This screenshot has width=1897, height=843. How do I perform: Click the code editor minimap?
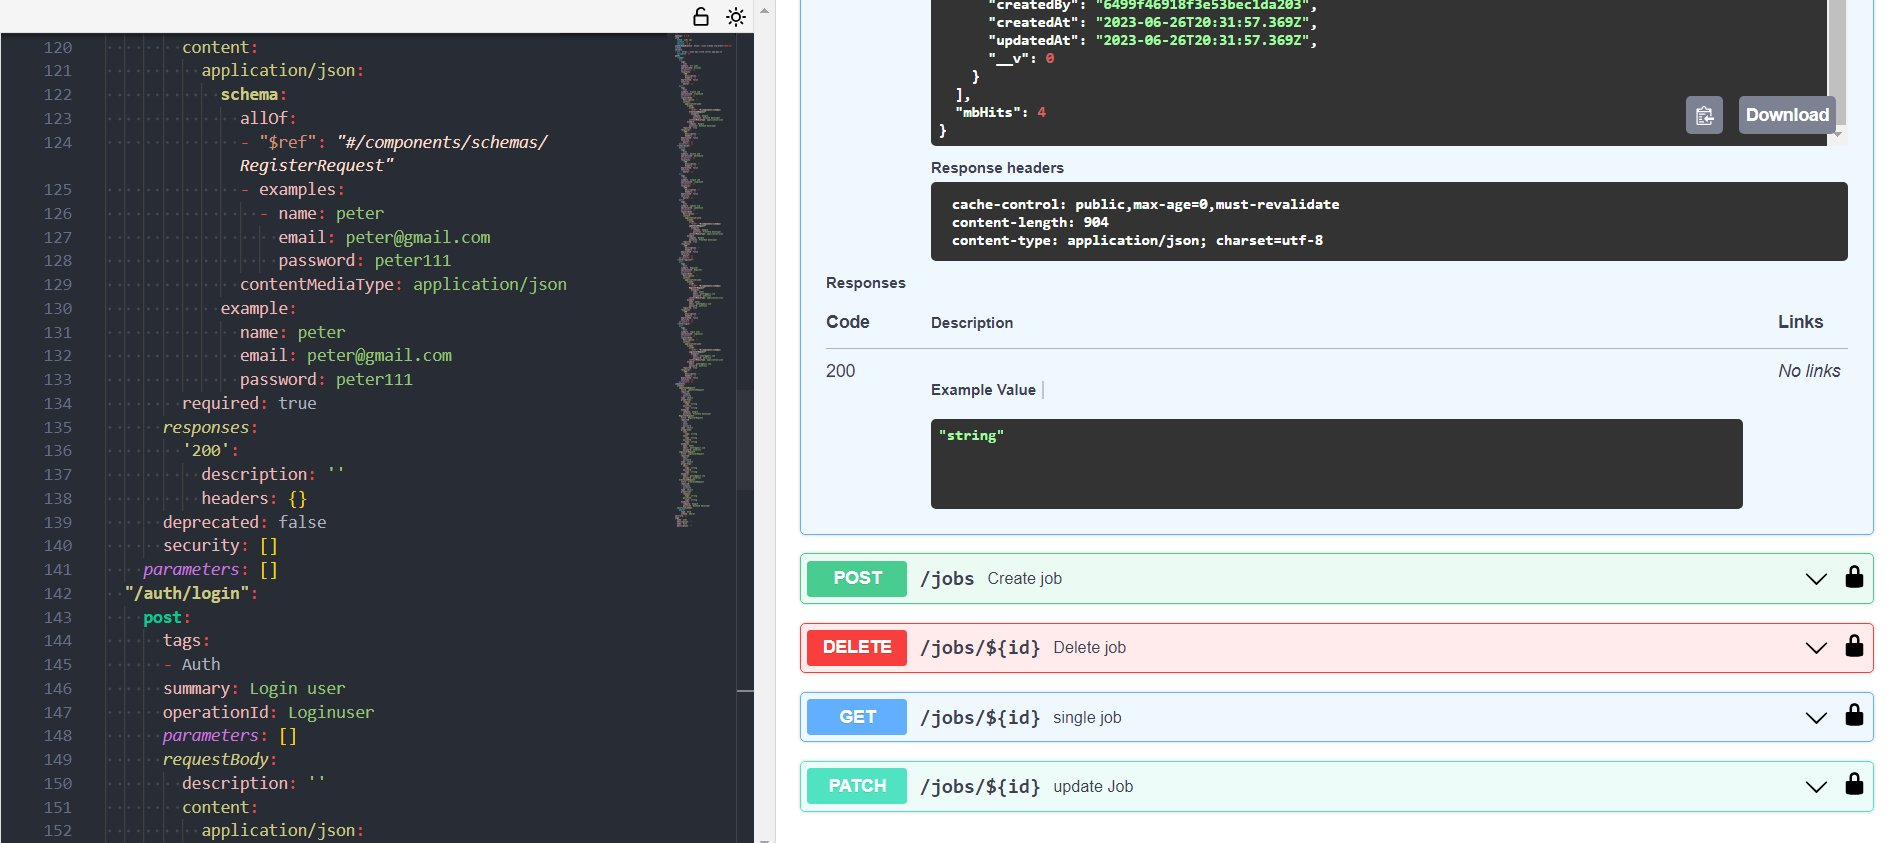click(704, 280)
